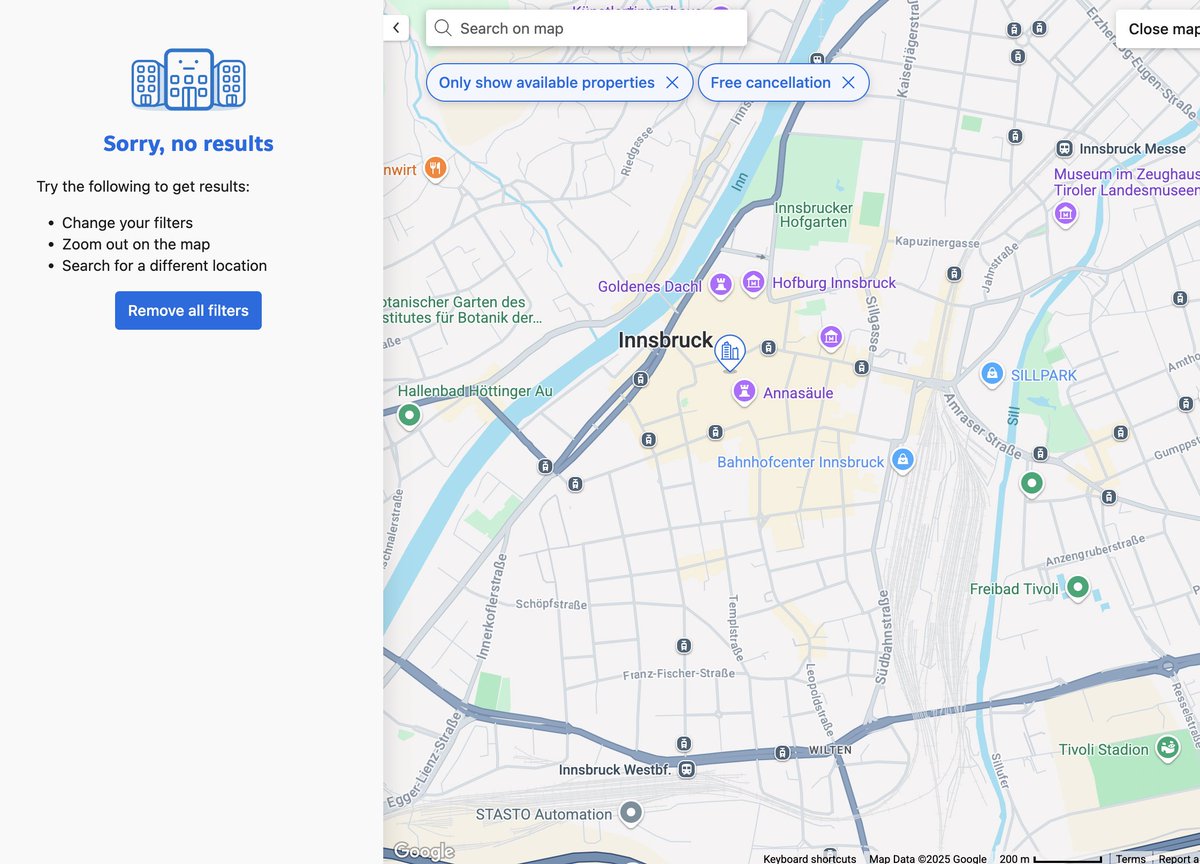This screenshot has width=1200, height=864.
Task: Open the Hofburg Innsbruck museum icon
Action: click(x=753, y=283)
